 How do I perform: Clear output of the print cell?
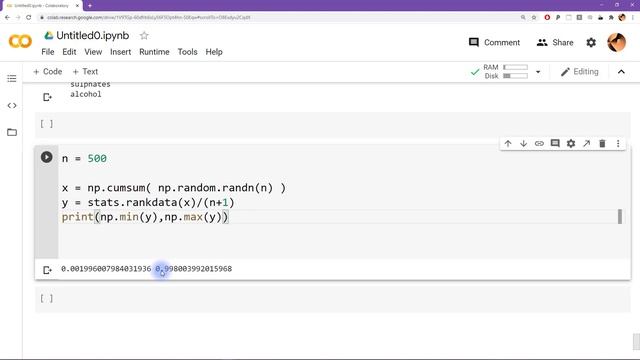47,270
